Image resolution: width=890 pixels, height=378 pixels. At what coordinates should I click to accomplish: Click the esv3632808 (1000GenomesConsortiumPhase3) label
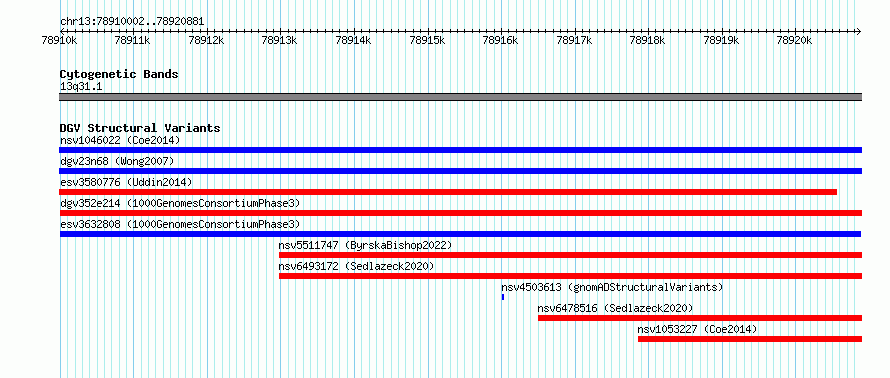point(180,224)
